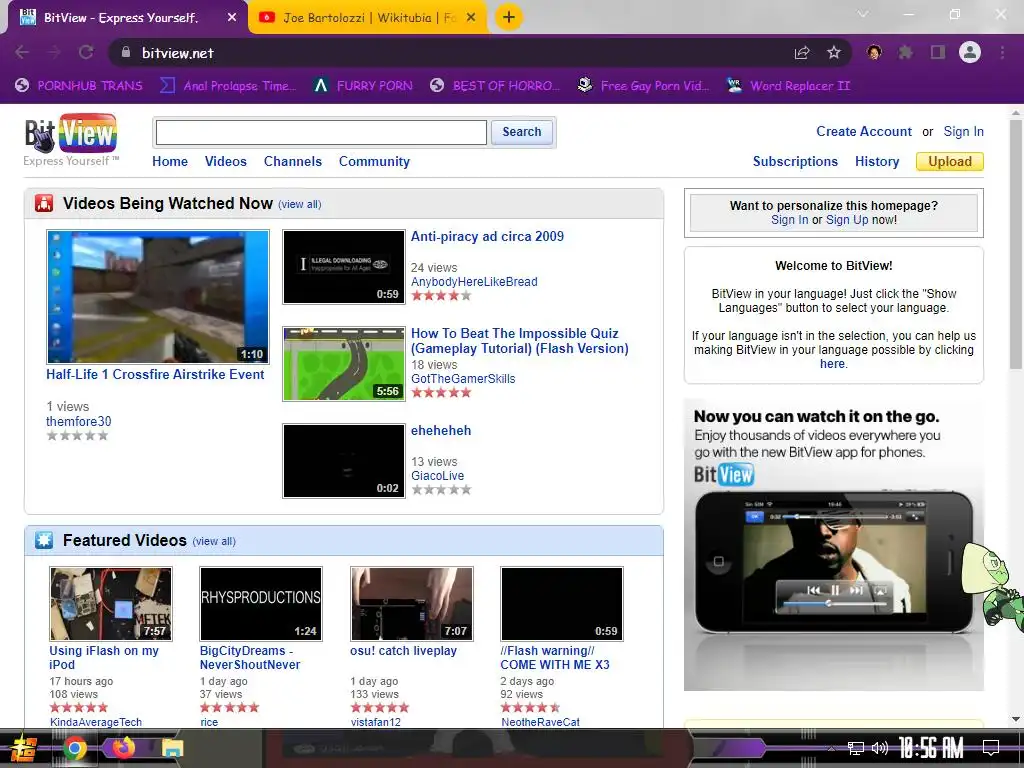Open Using iFlash on my iPod thumbnail
This screenshot has height=768, width=1024.
[111, 603]
